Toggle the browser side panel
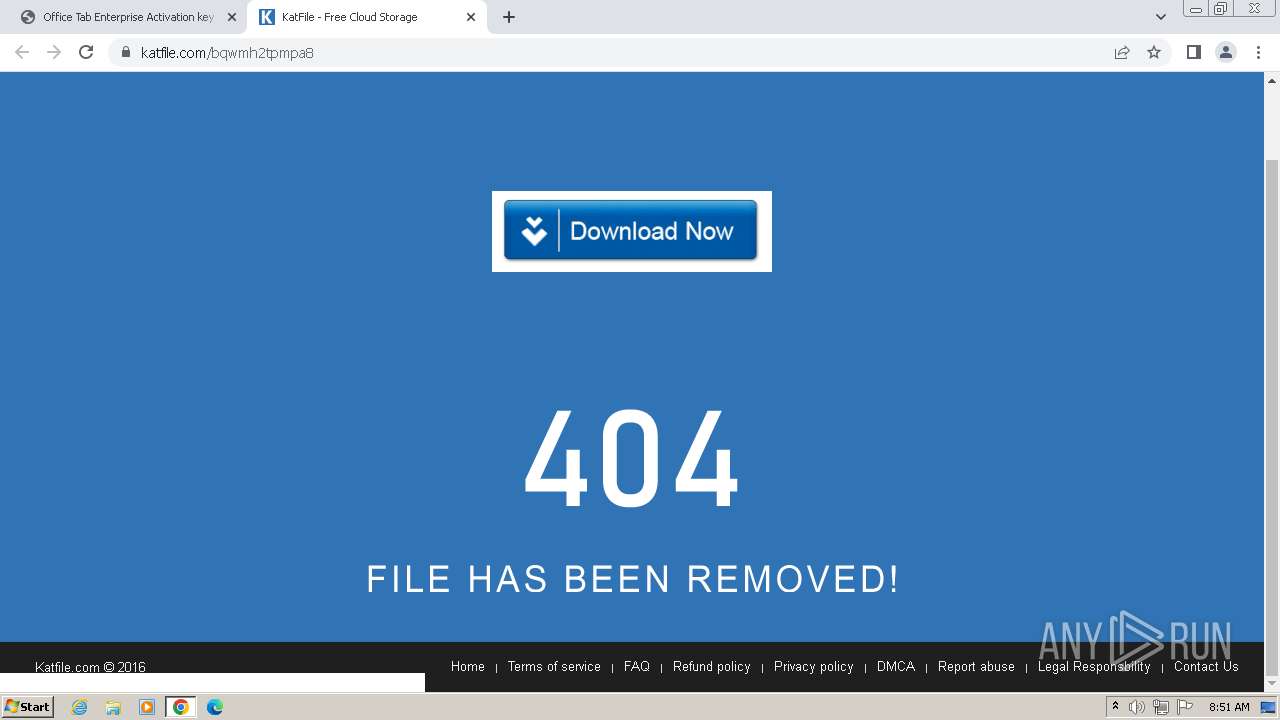 pos(1193,52)
